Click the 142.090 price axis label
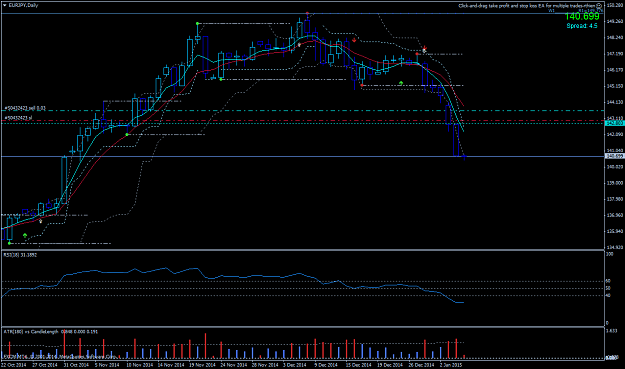The image size is (625, 369). pos(615,135)
